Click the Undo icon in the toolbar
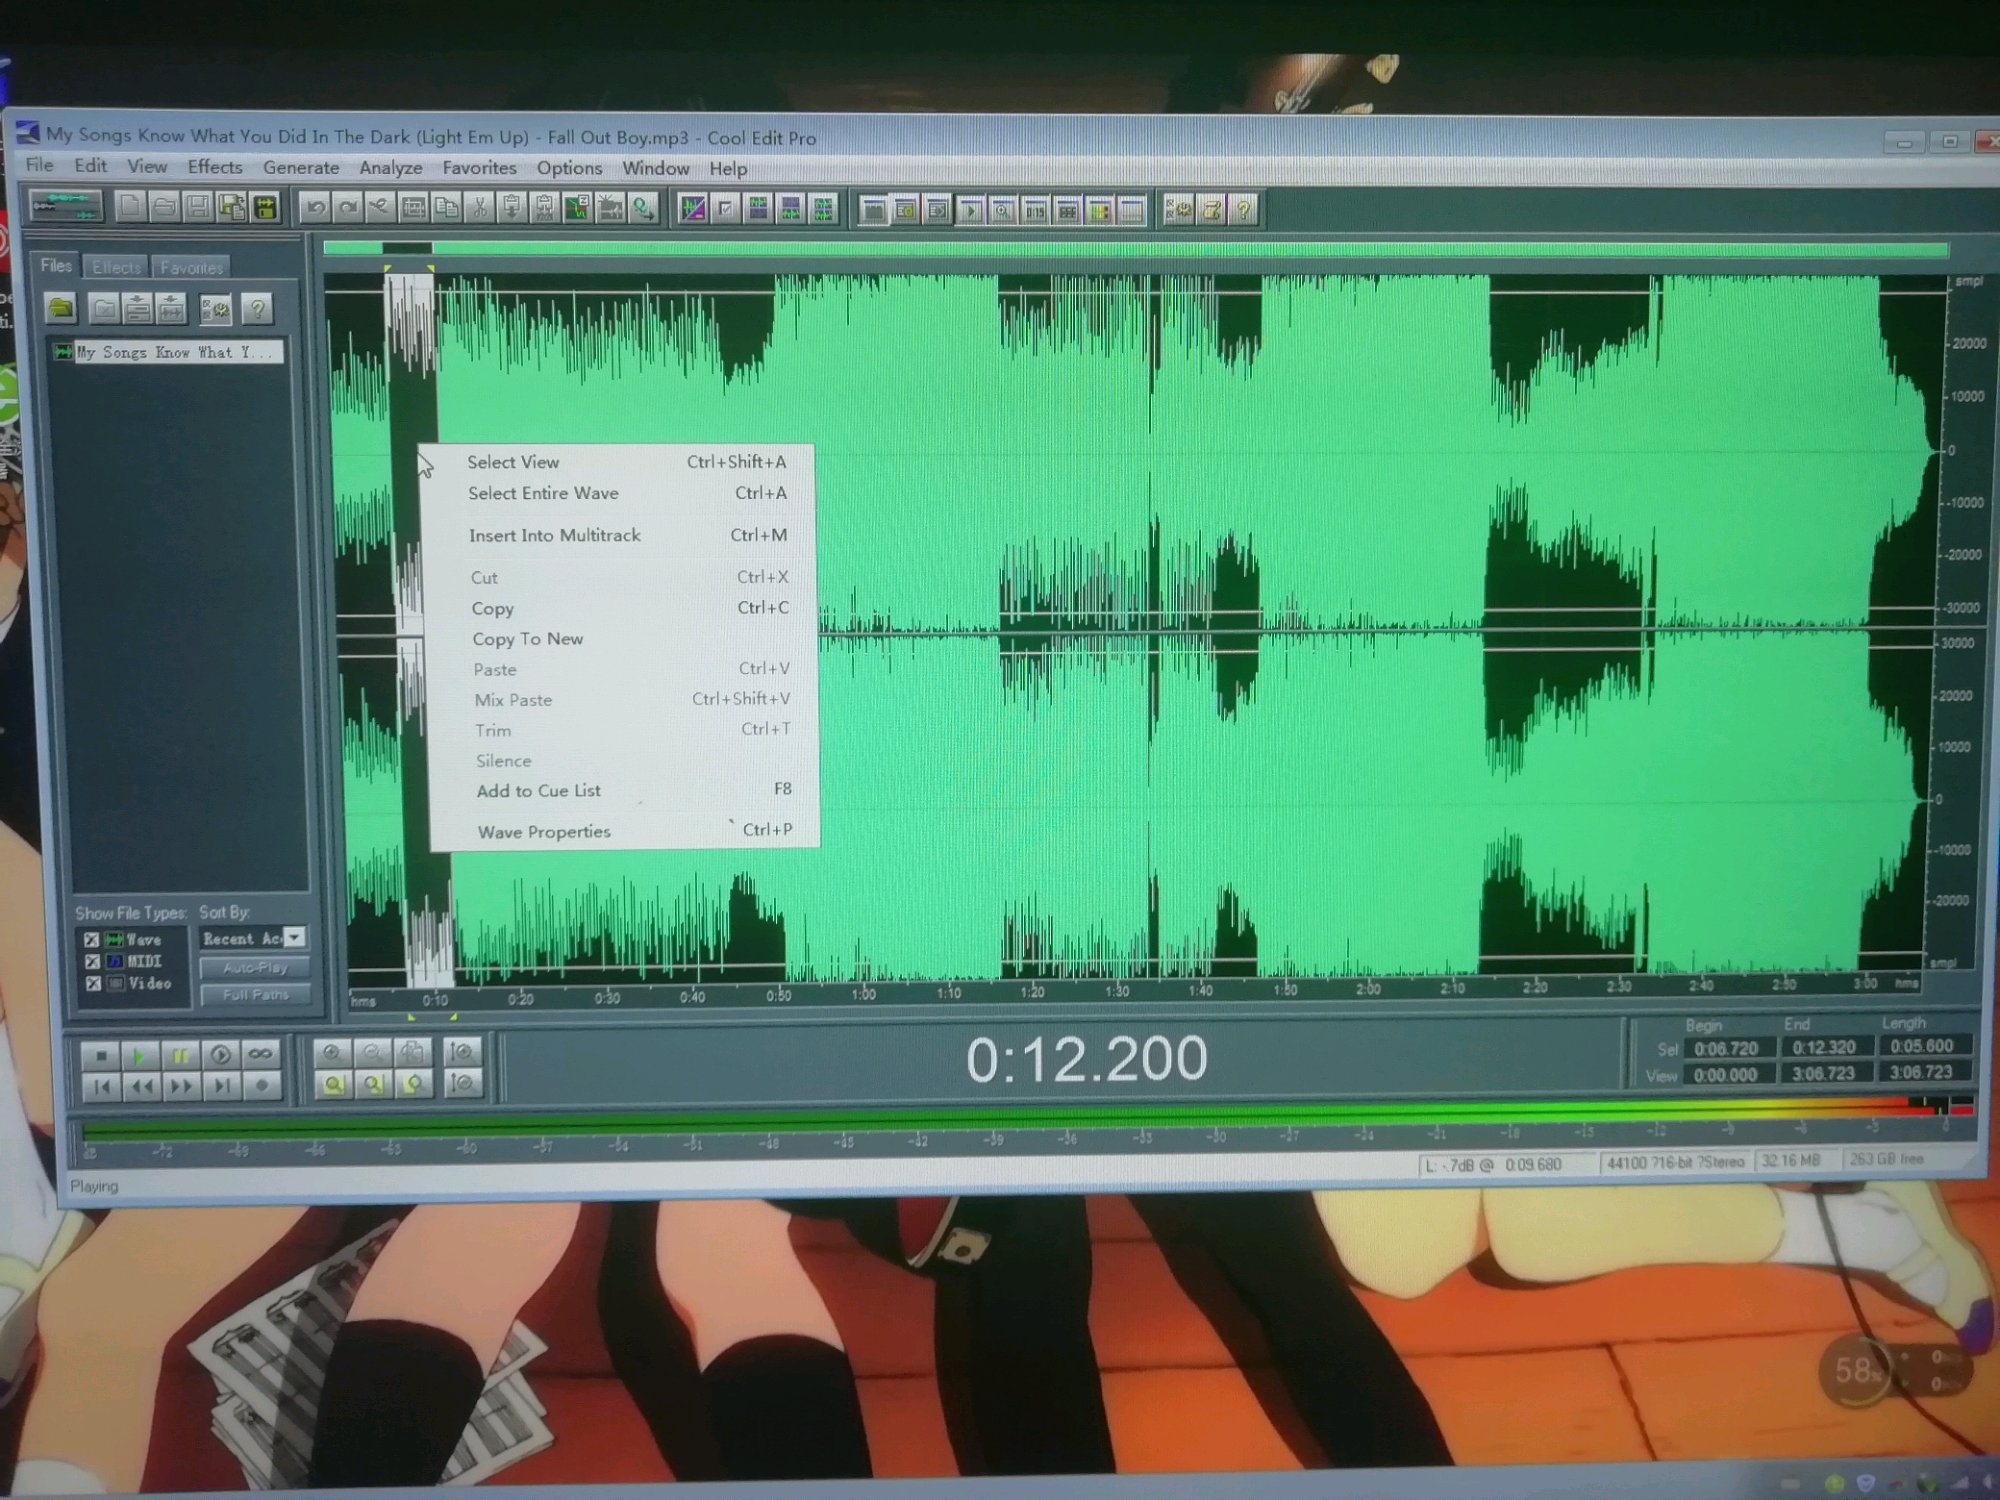This screenshot has width=2000, height=1500. [x=316, y=208]
